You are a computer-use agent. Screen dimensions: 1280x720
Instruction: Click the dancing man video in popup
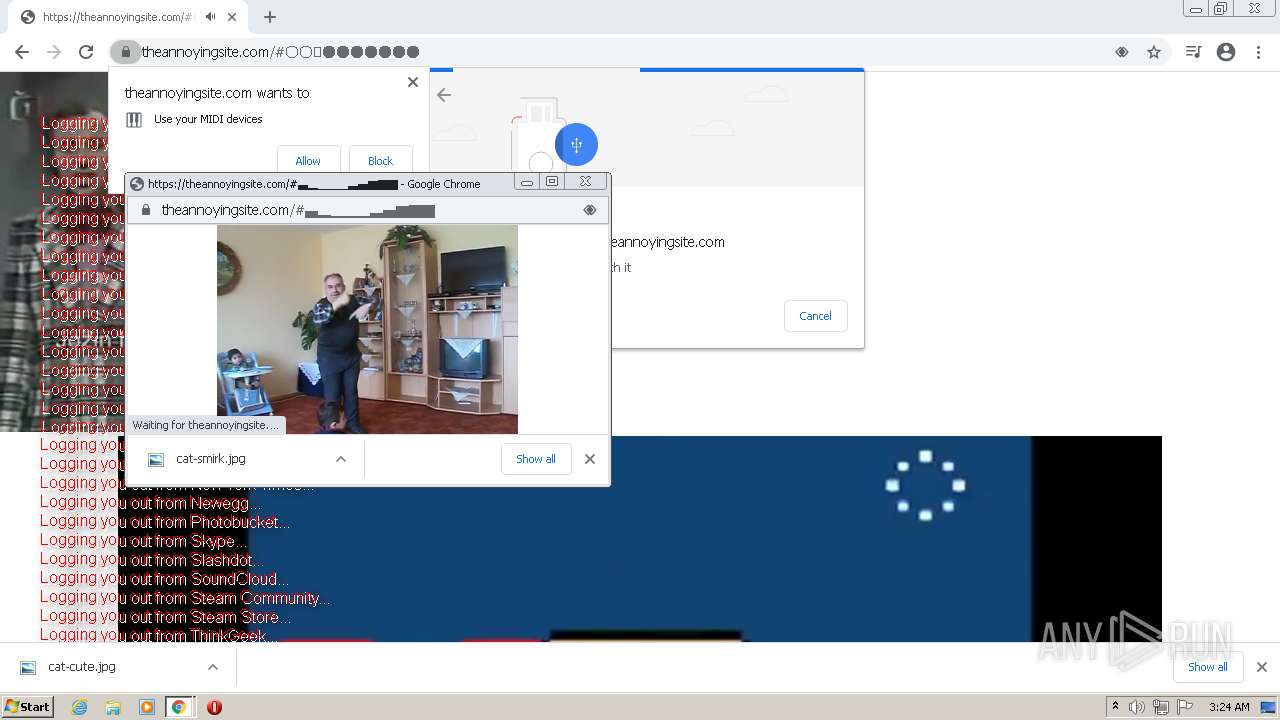367,329
